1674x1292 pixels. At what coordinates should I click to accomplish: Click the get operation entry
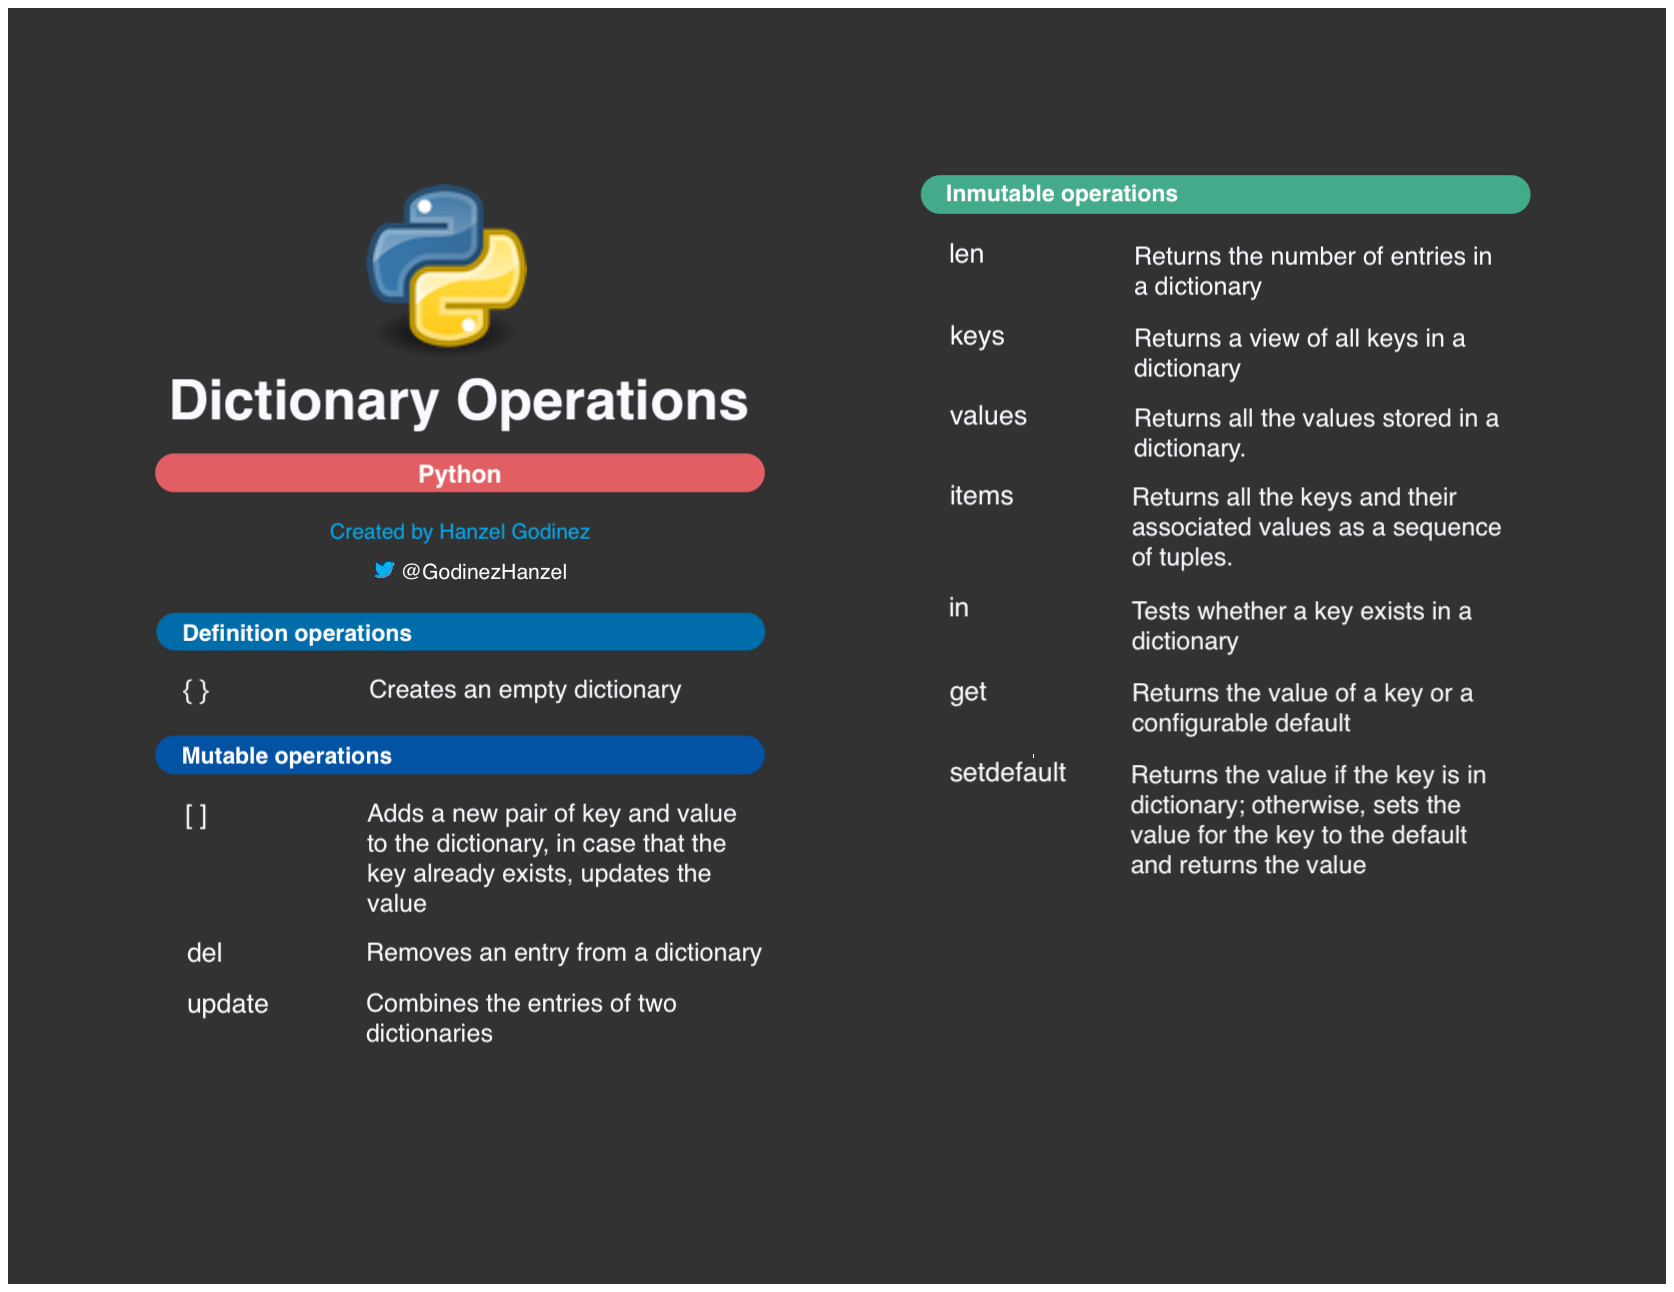(x=967, y=692)
